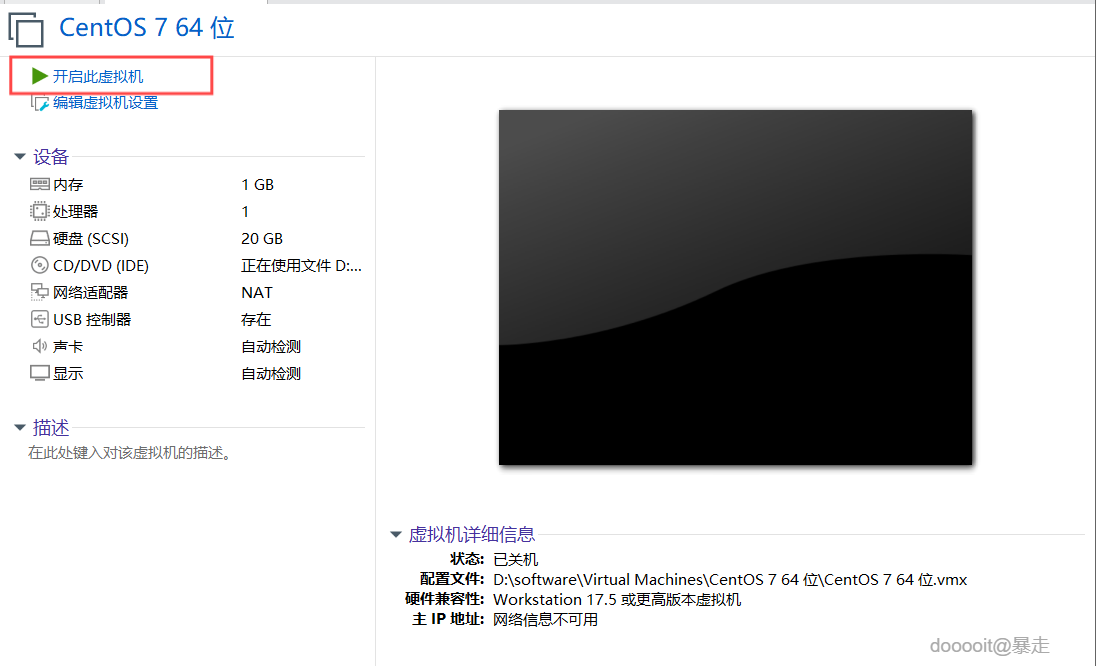Click the vmx configuration file path

click(730, 579)
